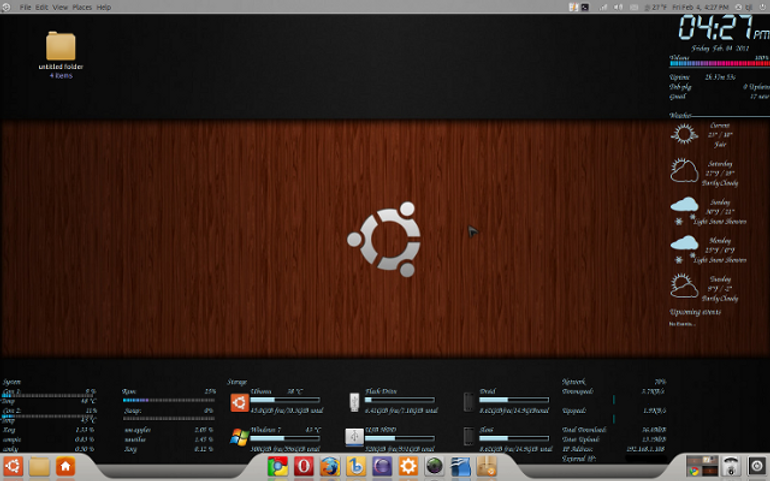Open the volume speaker indicator in top panel

[x=618, y=7]
